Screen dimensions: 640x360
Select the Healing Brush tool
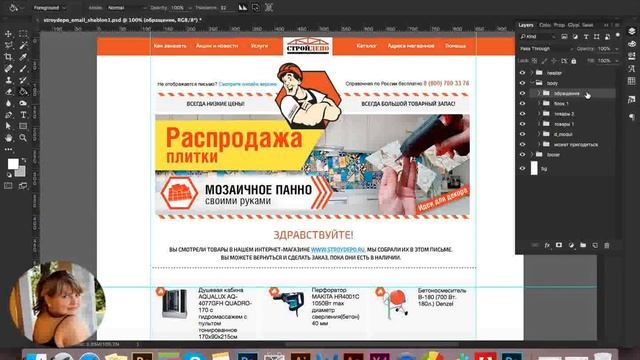[x=8, y=69]
